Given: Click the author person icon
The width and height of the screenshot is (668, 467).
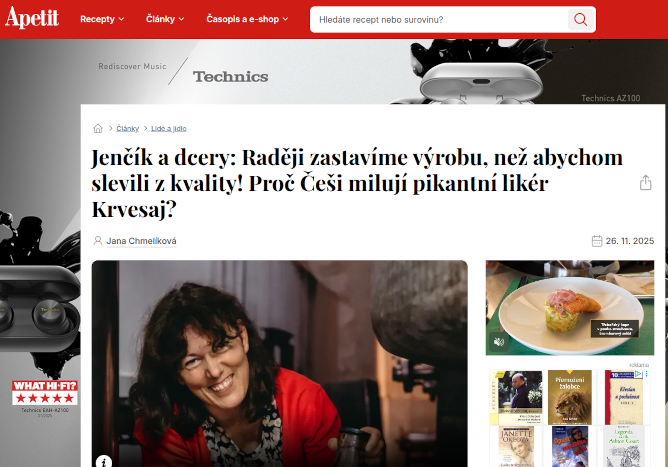Looking at the screenshot, I should pos(98,241).
